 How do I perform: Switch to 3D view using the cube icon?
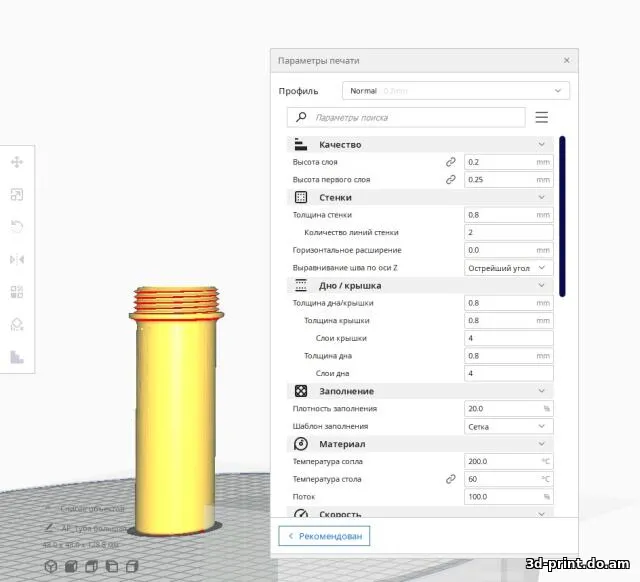coord(50,566)
